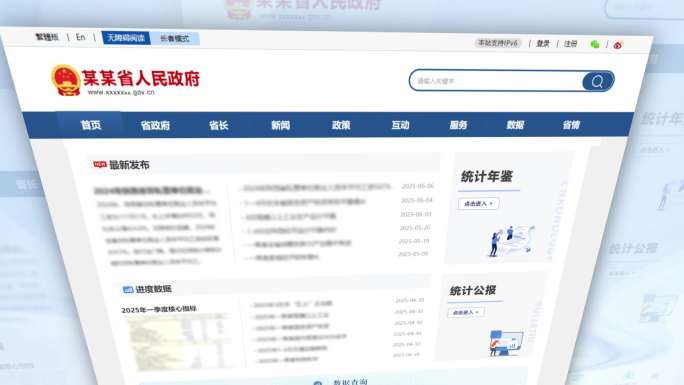684x385 pixels.
Task: Click 点击进入 under 统计公报
Action: 466,313
